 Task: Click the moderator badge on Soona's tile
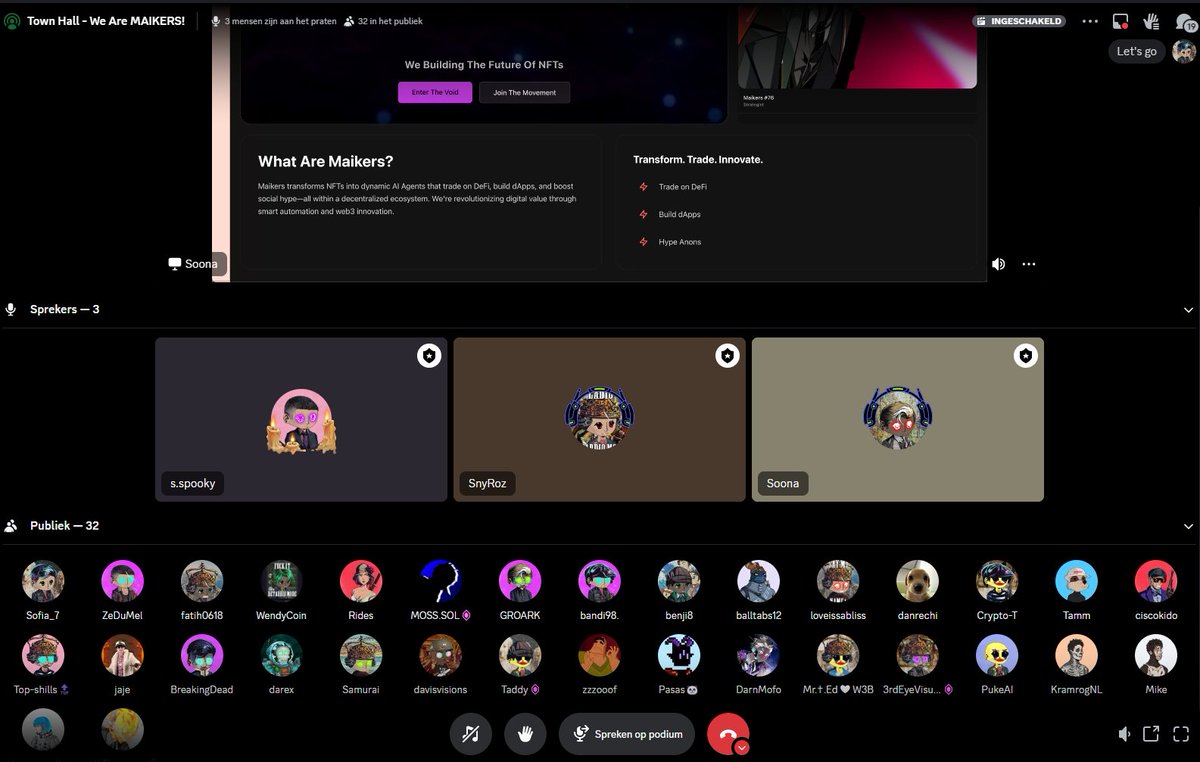[x=1025, y=355]
